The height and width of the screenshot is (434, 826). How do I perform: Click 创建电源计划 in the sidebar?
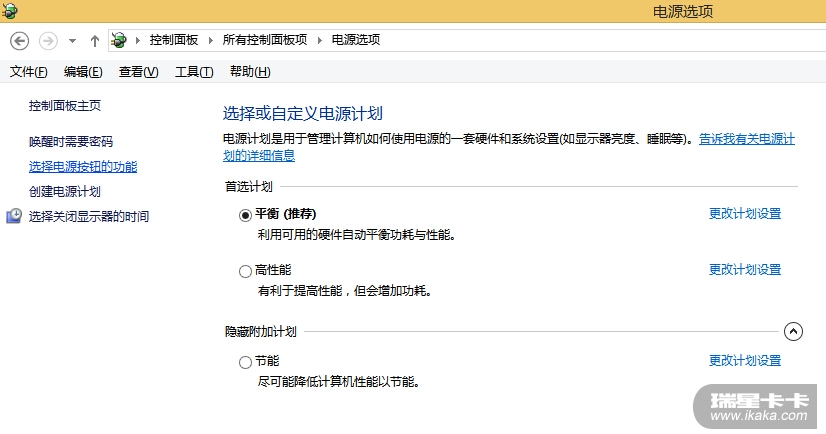pyautogui.click(x=65, y=191)
